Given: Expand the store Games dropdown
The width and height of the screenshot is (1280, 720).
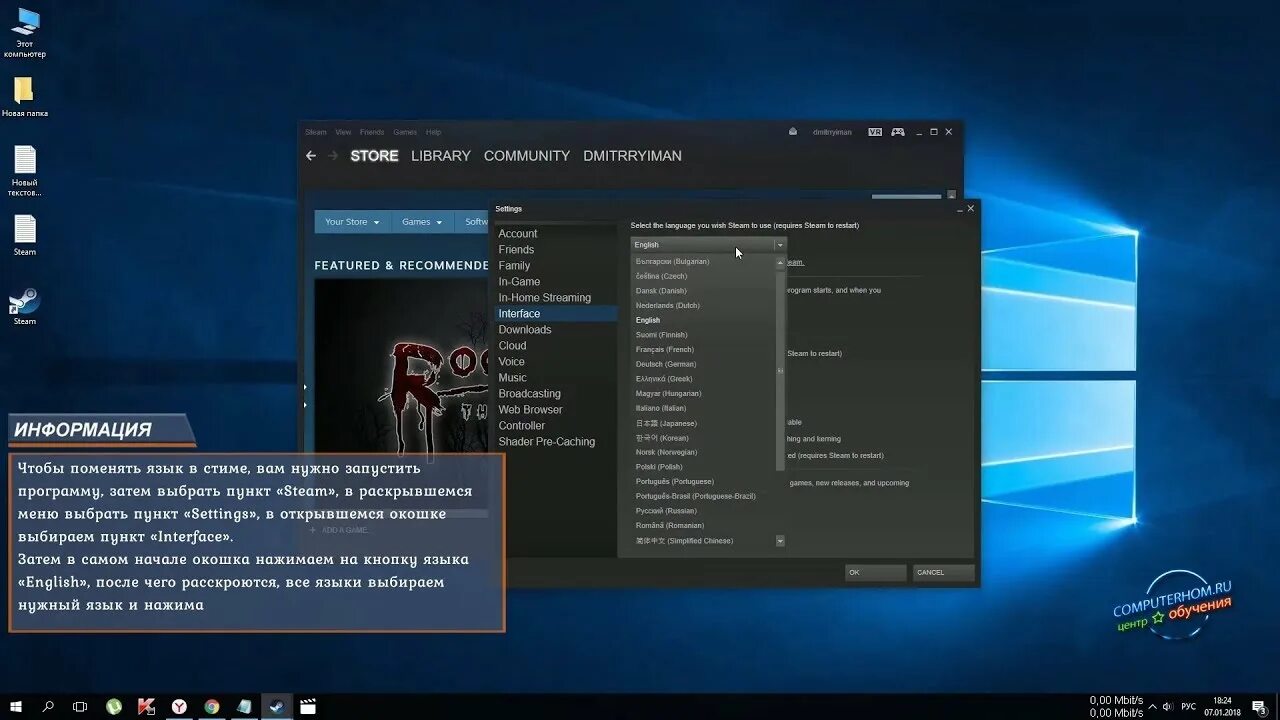Looking at the screenshot, I should click(x=421, y=222).
